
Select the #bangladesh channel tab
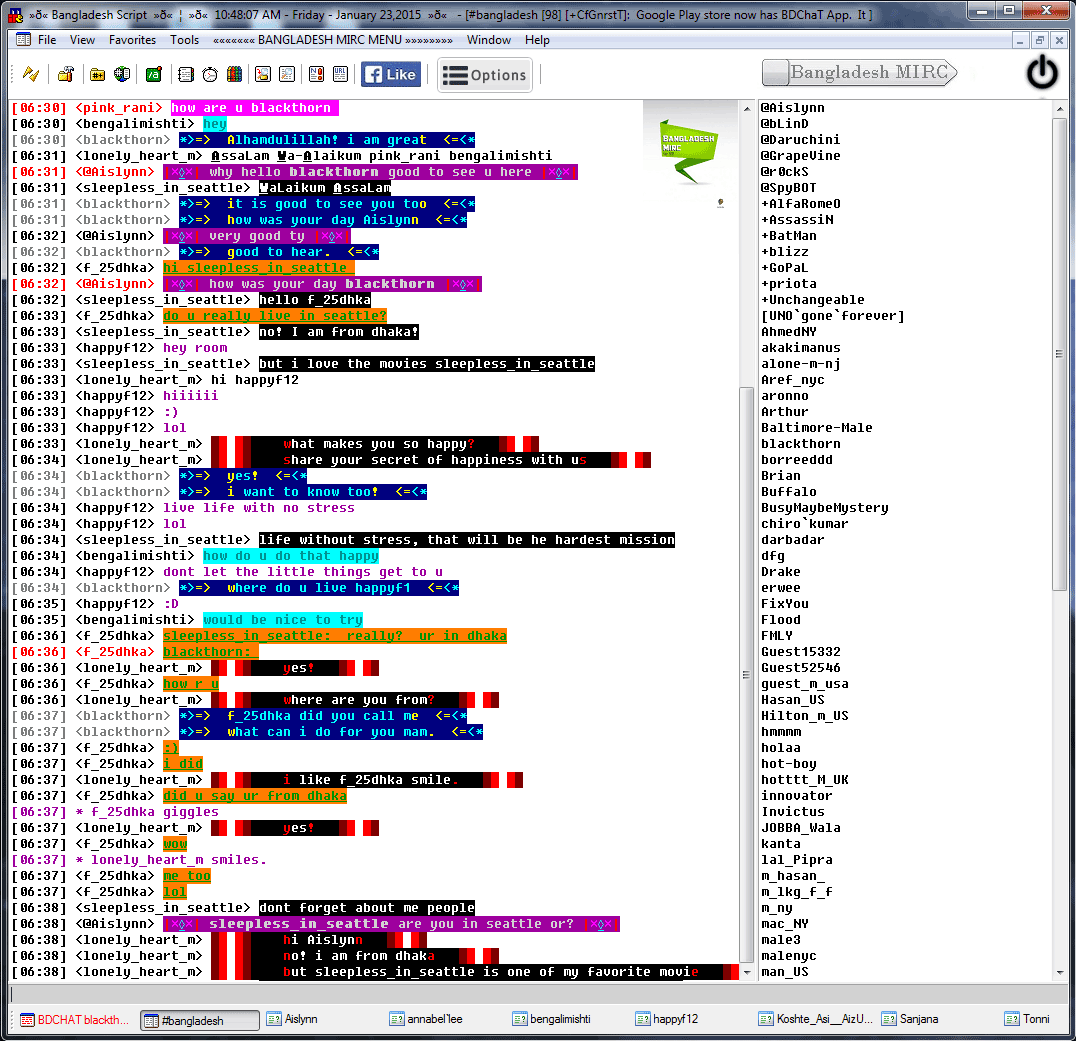pyautogui.click(x=200, y=1020)
